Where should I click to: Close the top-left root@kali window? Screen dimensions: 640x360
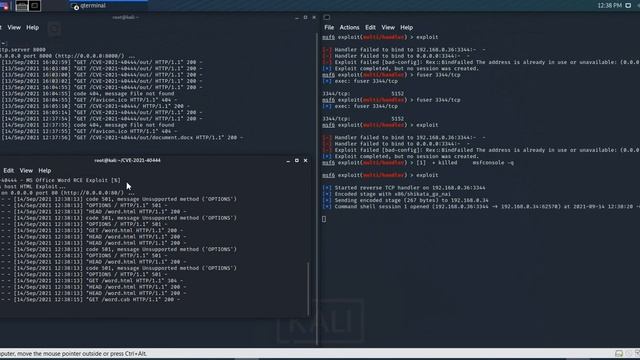(314, 18)
